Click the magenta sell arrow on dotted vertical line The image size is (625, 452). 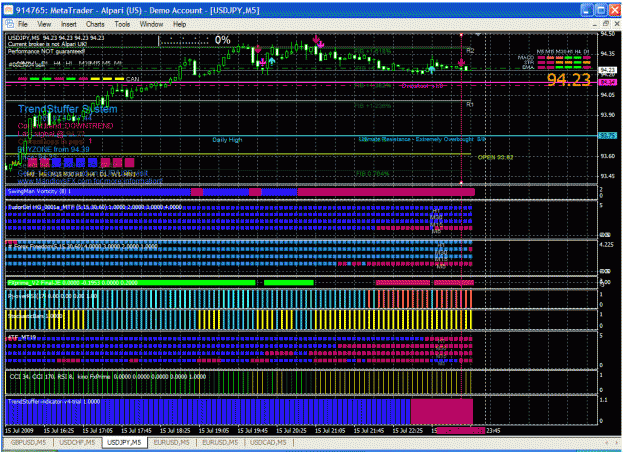click(461, 63)
